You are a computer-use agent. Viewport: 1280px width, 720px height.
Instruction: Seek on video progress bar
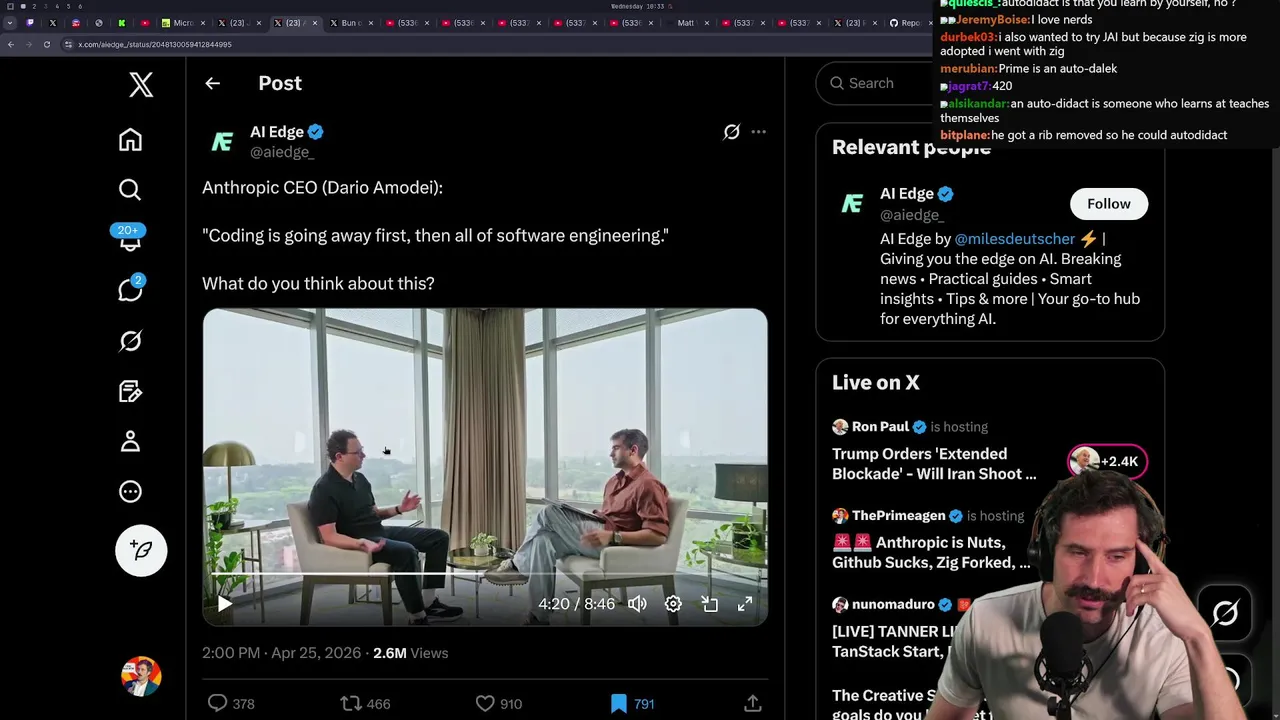[485, 574]
